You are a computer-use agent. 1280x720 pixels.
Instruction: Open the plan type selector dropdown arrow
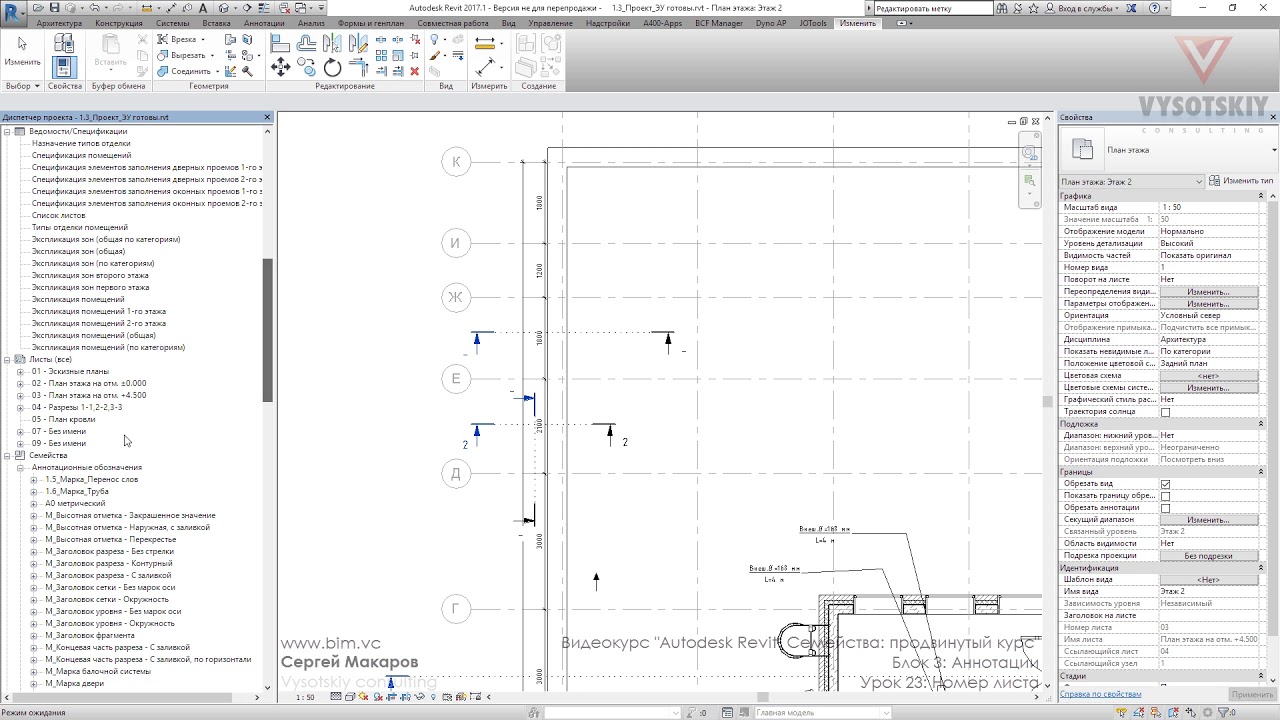[1274, 150]
